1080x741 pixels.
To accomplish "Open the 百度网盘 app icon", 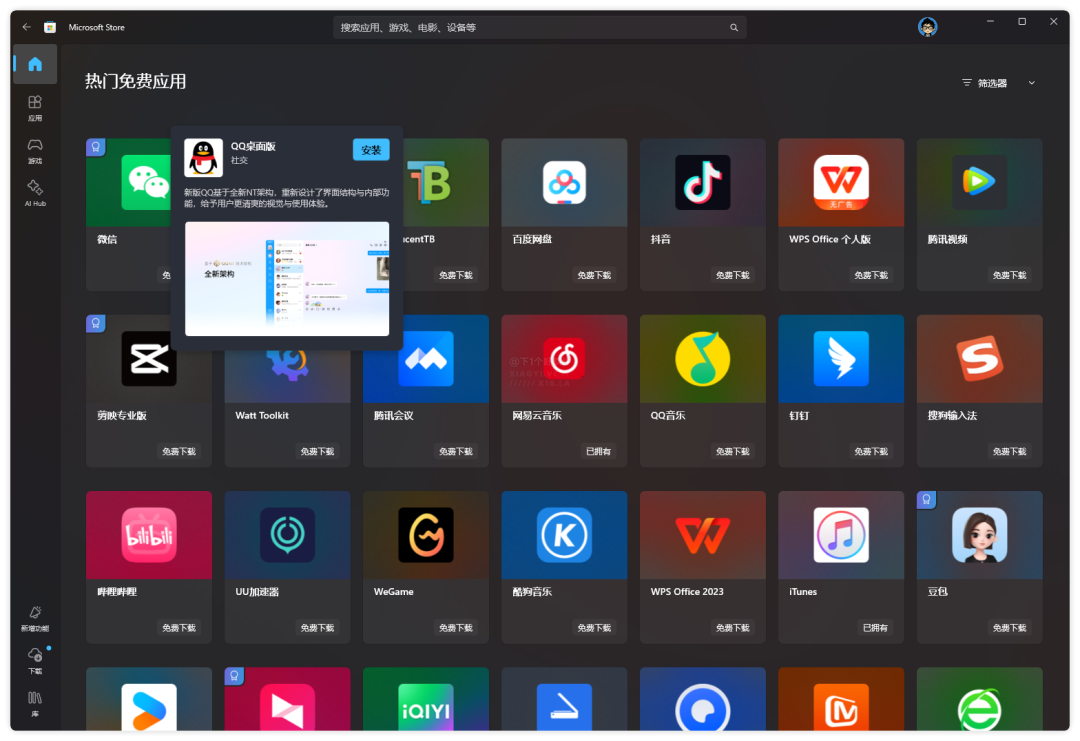I will point(564,182).
